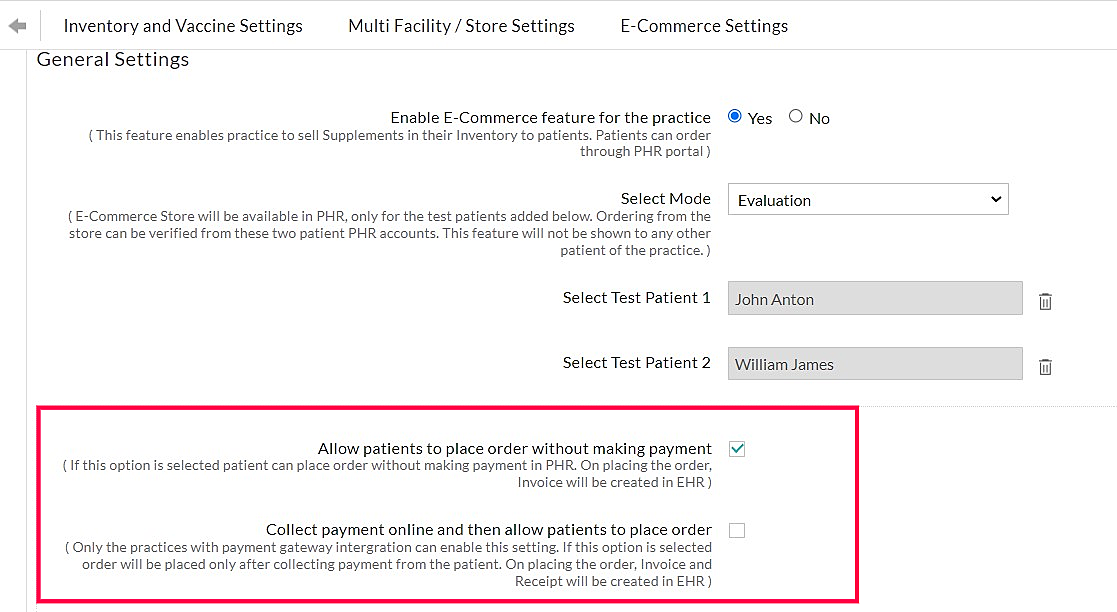Click the John Anton patient field

[874, 299]
